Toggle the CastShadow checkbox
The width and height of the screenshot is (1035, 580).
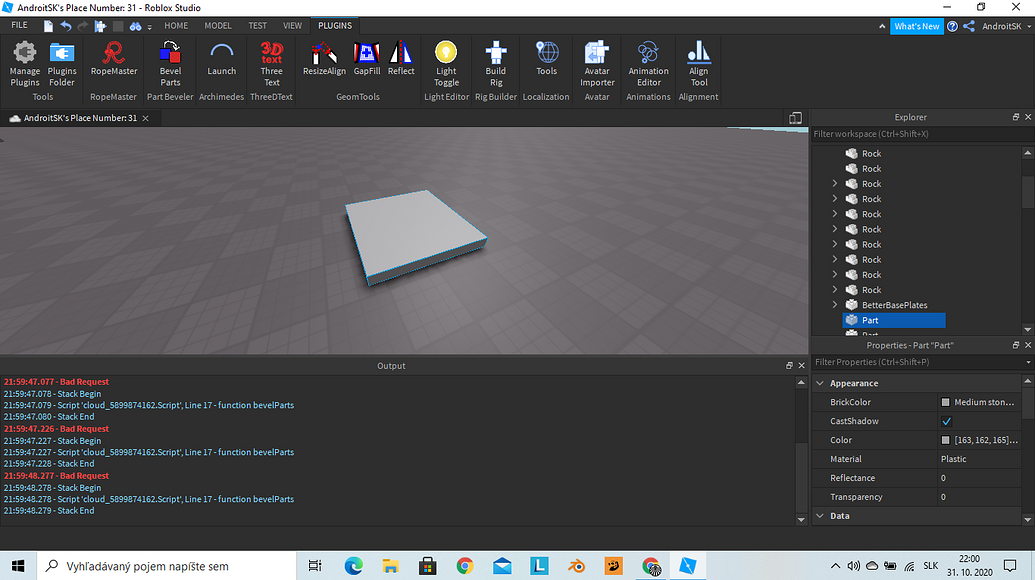947,421
